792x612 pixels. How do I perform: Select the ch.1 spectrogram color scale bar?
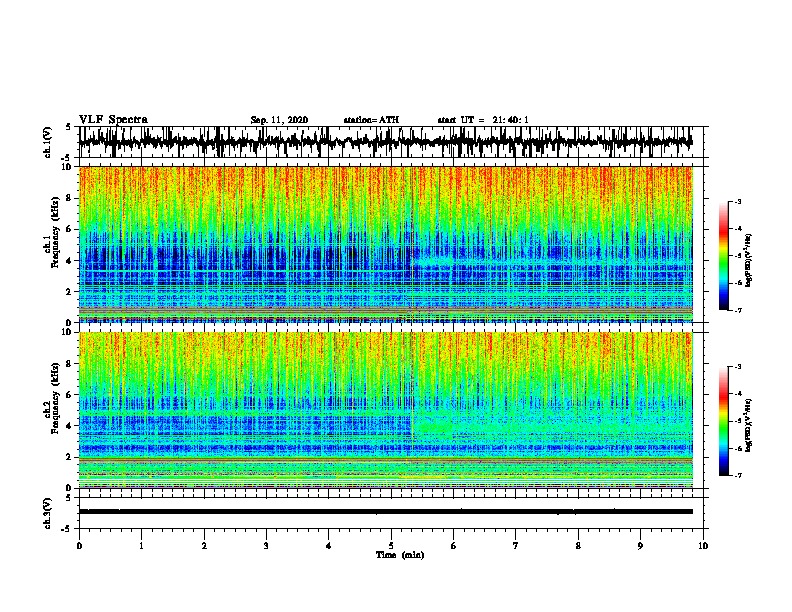tap(723, 256)
